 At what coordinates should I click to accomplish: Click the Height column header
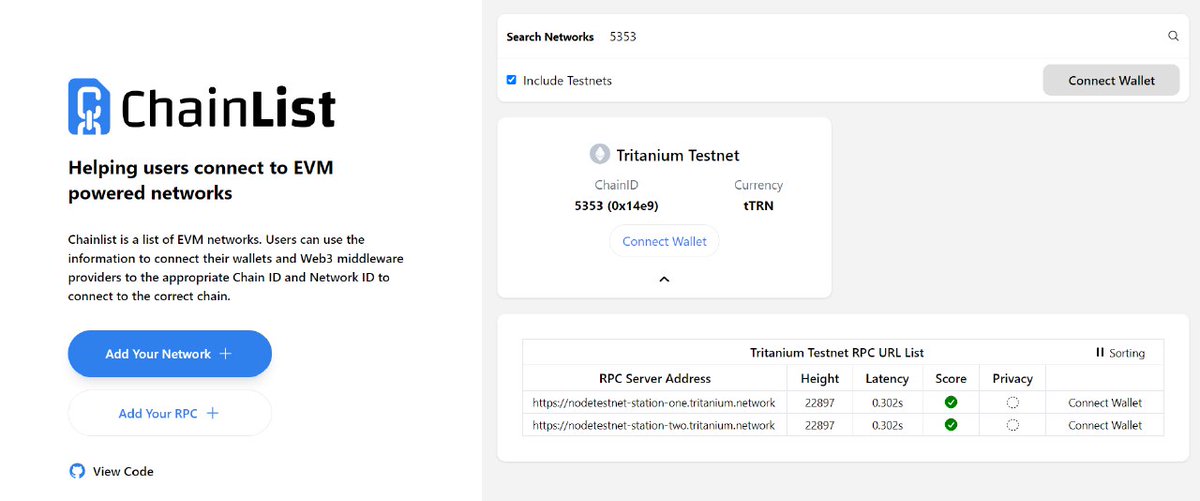[820, 378]
